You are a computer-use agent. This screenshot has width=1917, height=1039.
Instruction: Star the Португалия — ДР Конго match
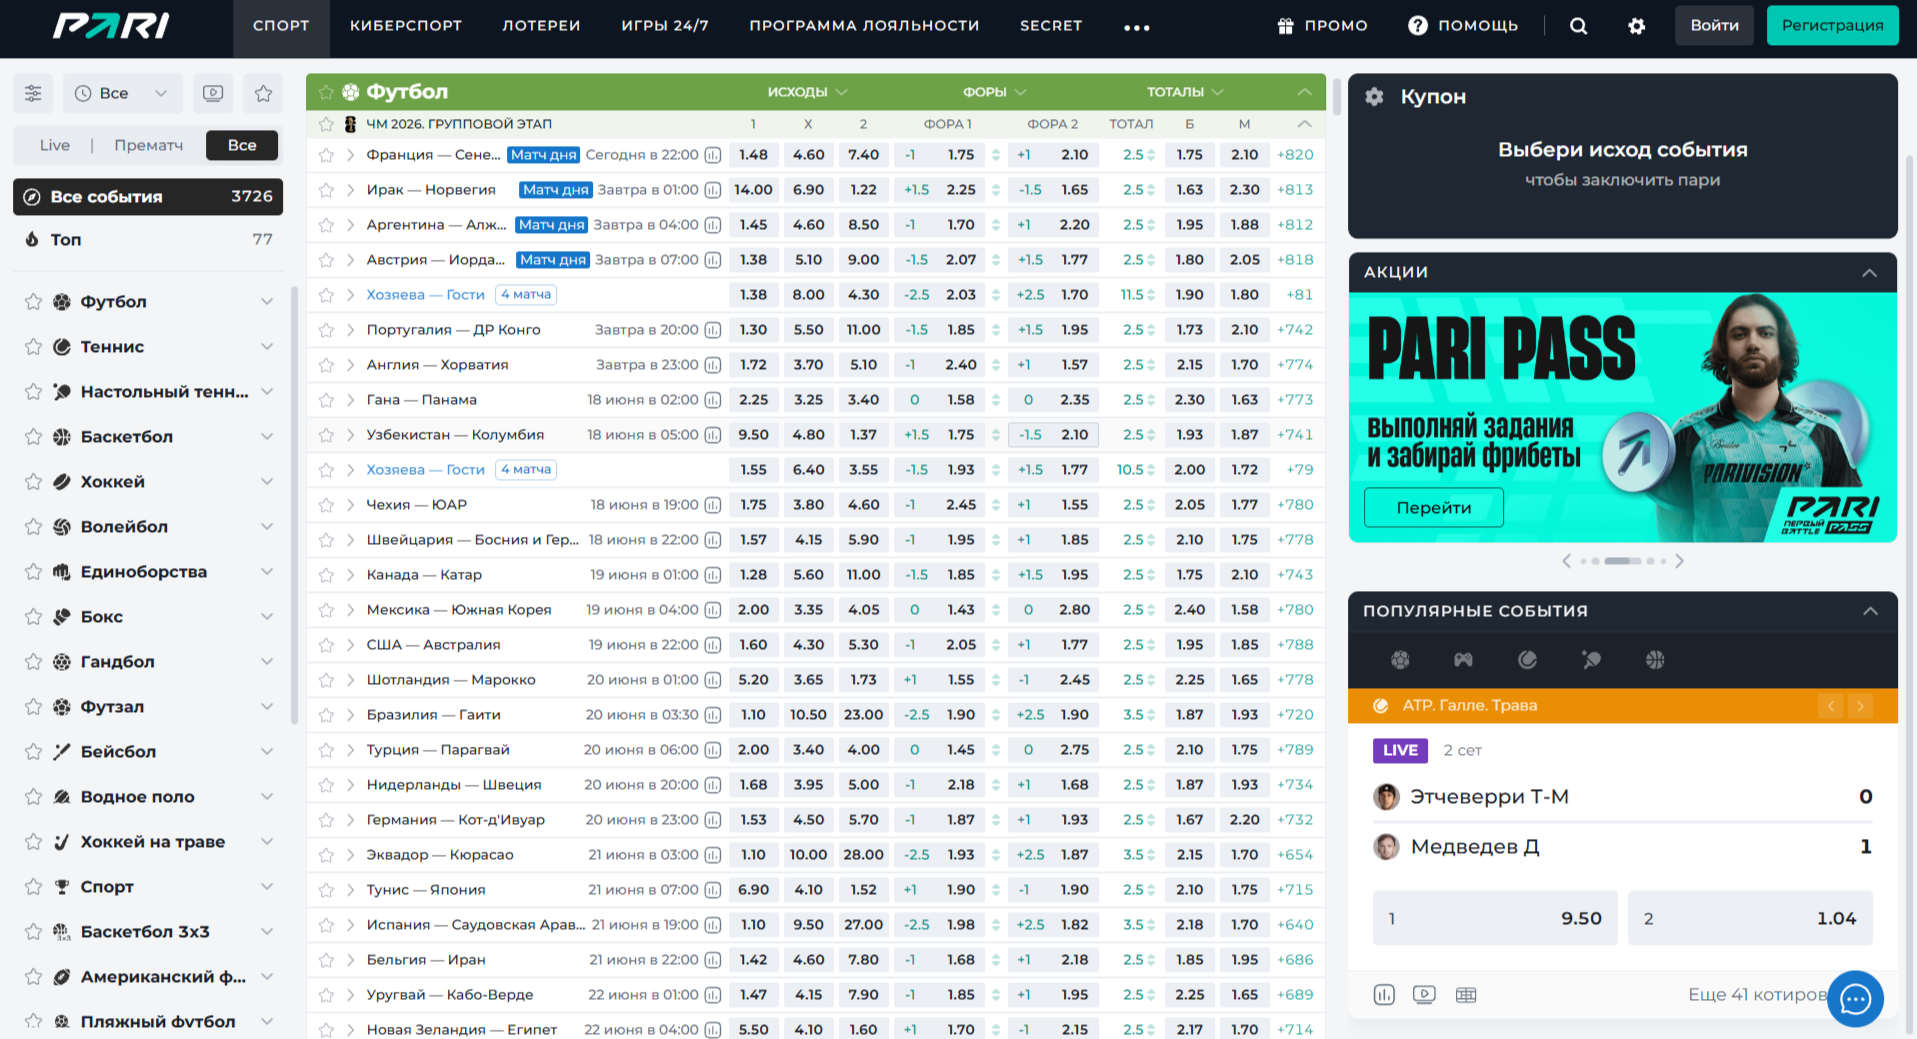pos(325,330)
